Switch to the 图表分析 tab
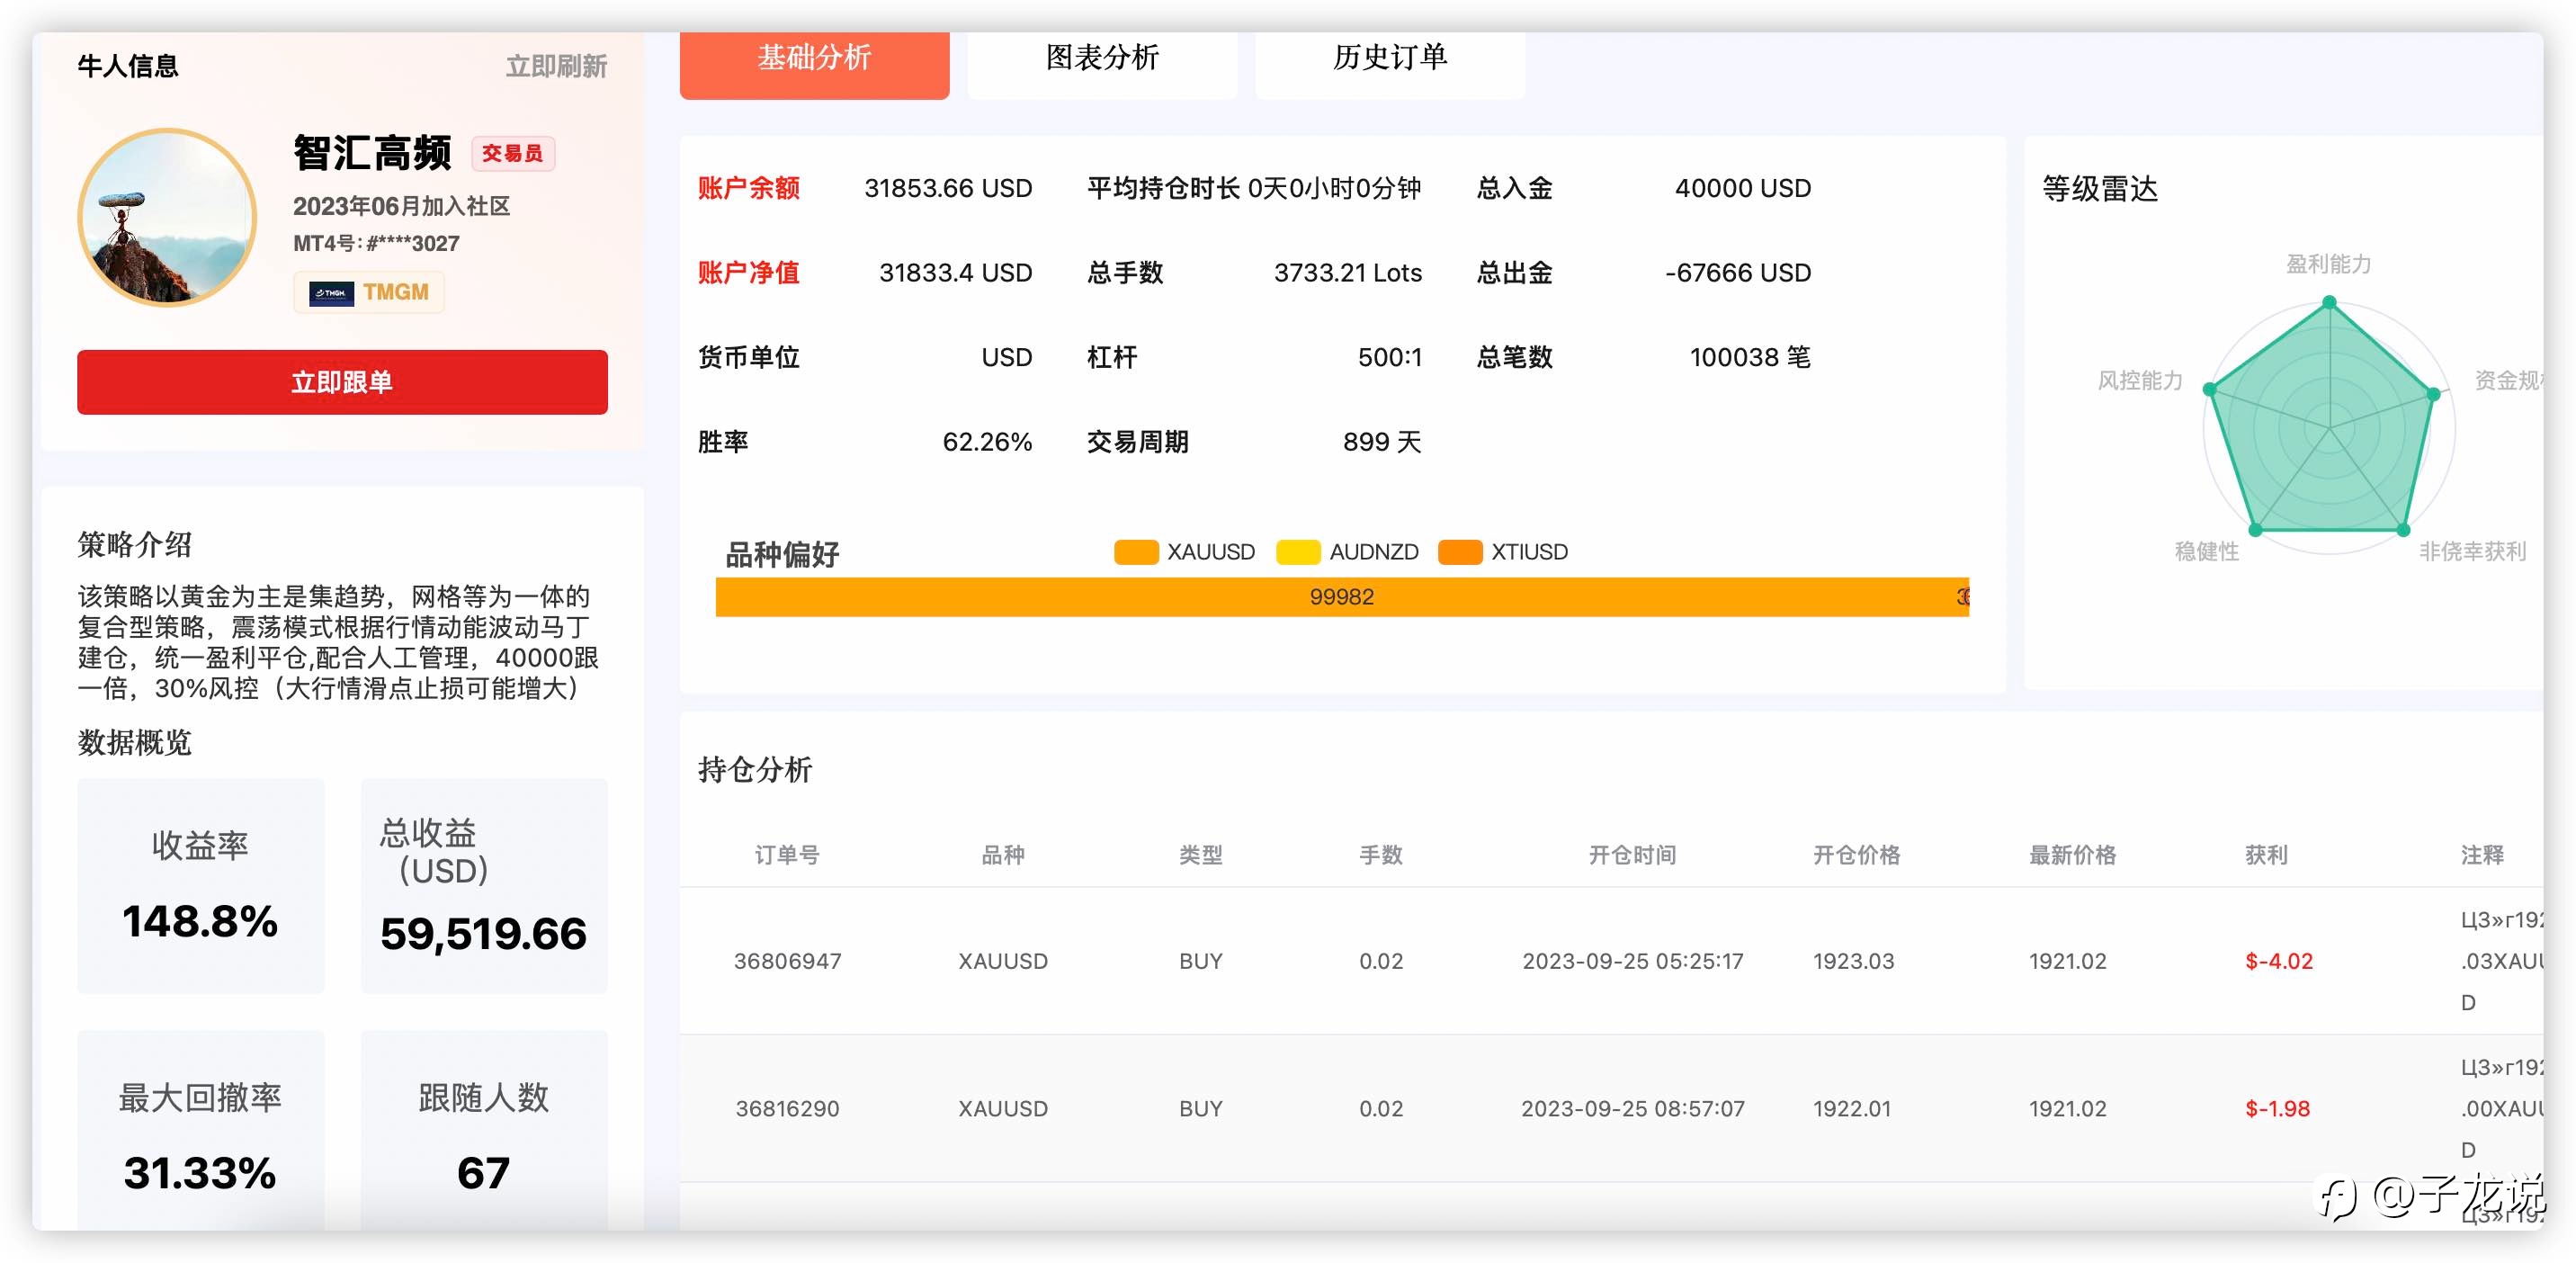The width and height of the screenshot is (2576, 1263). 1102,60
